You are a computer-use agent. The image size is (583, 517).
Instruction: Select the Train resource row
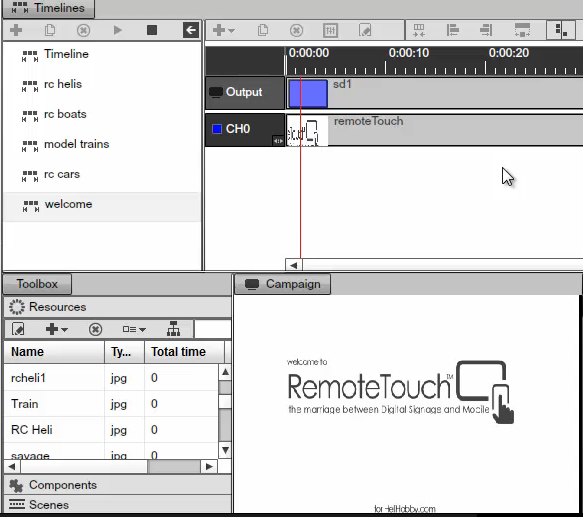point(111,404)
